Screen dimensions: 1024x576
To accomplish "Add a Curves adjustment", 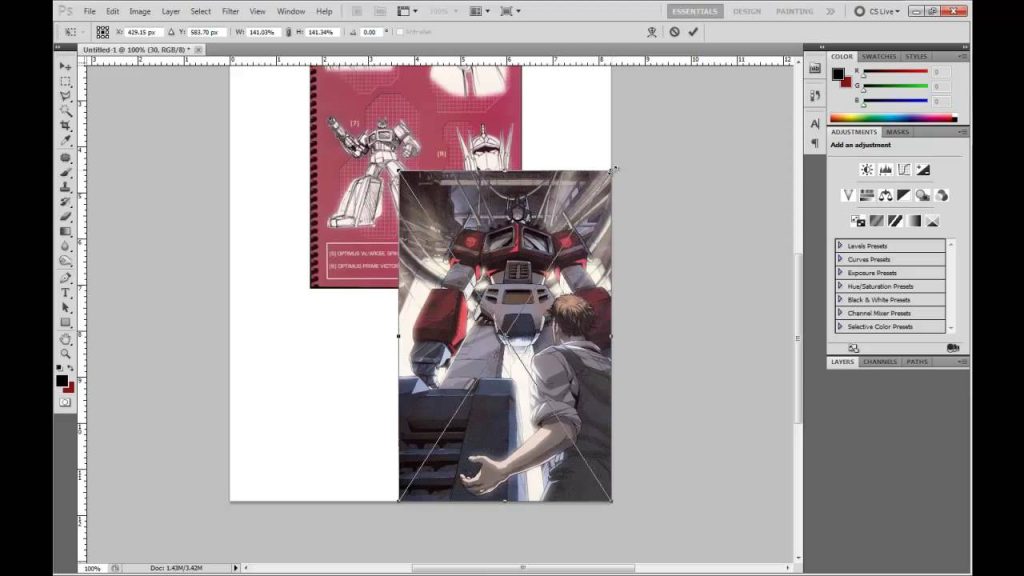I will point(904,170).
